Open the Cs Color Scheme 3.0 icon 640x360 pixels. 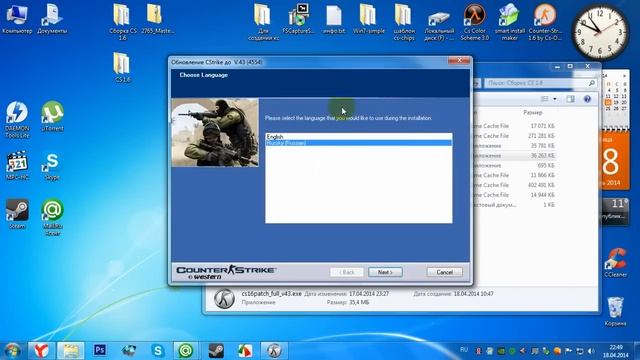click(x=474, y=22)
